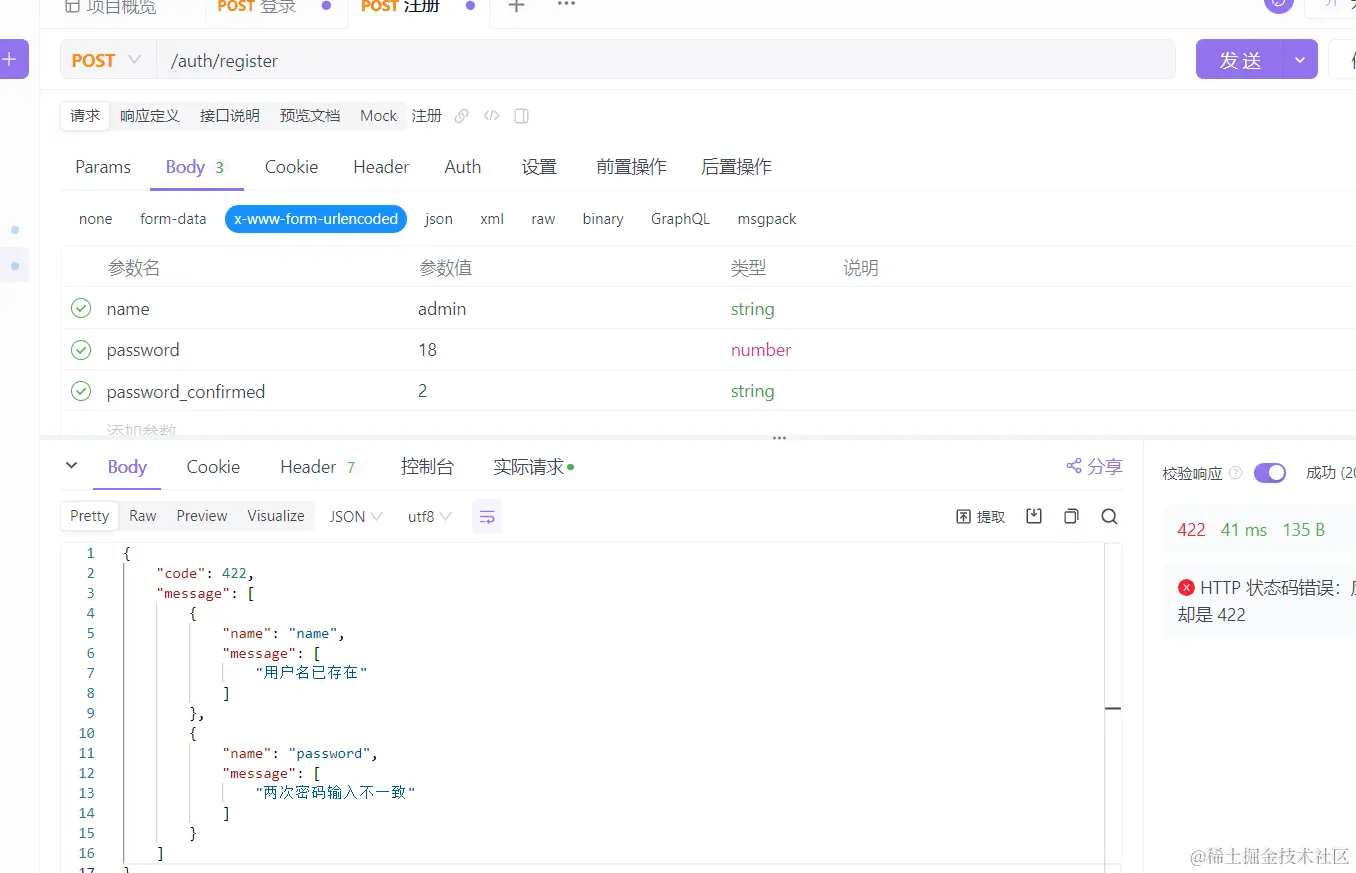Uncheck the password parameter row
The height and width of the screenshot is (873, 1356).
click(x=81, y=350)
